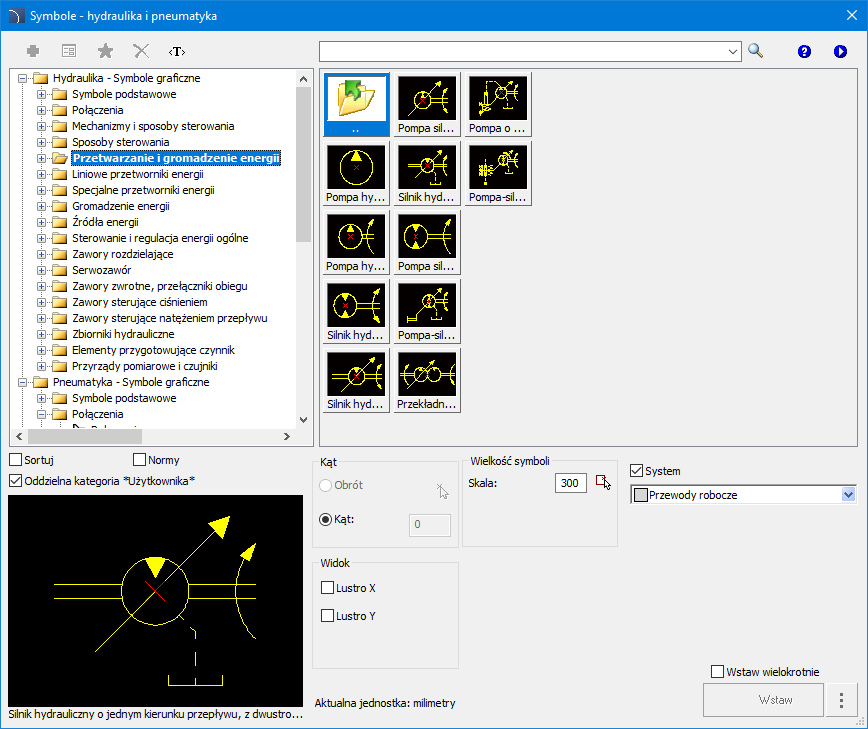Click the pick scale icon next to Skala
Viewport: 868px width, 729px height.
[603, 483]
